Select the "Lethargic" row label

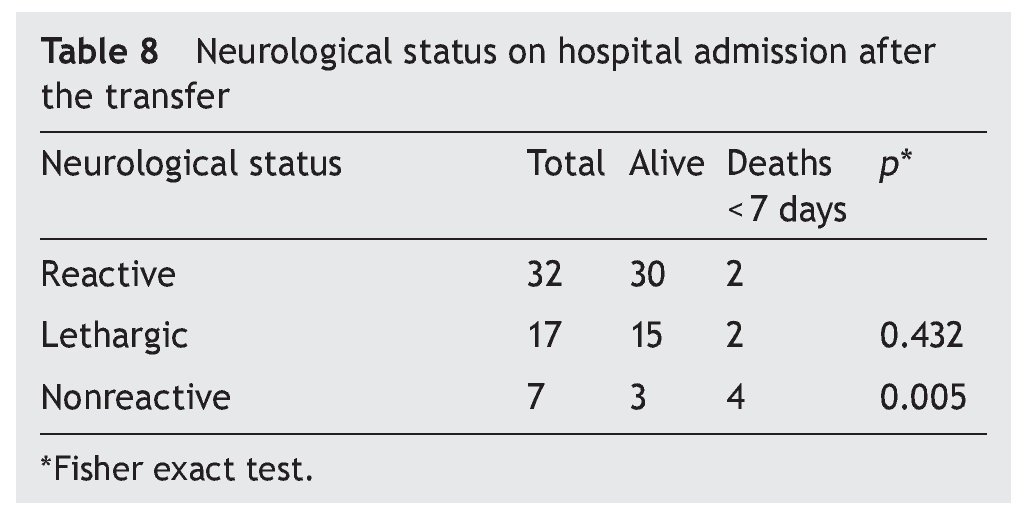114,336
